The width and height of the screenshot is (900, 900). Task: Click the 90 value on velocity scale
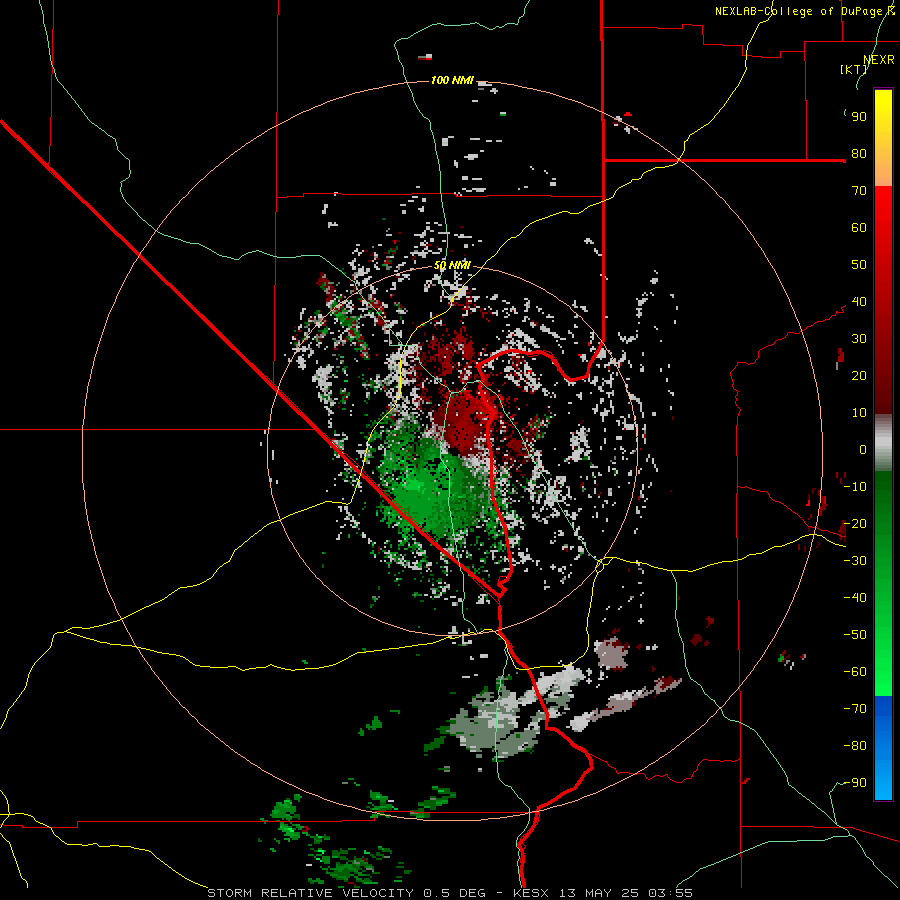(859, 117)
